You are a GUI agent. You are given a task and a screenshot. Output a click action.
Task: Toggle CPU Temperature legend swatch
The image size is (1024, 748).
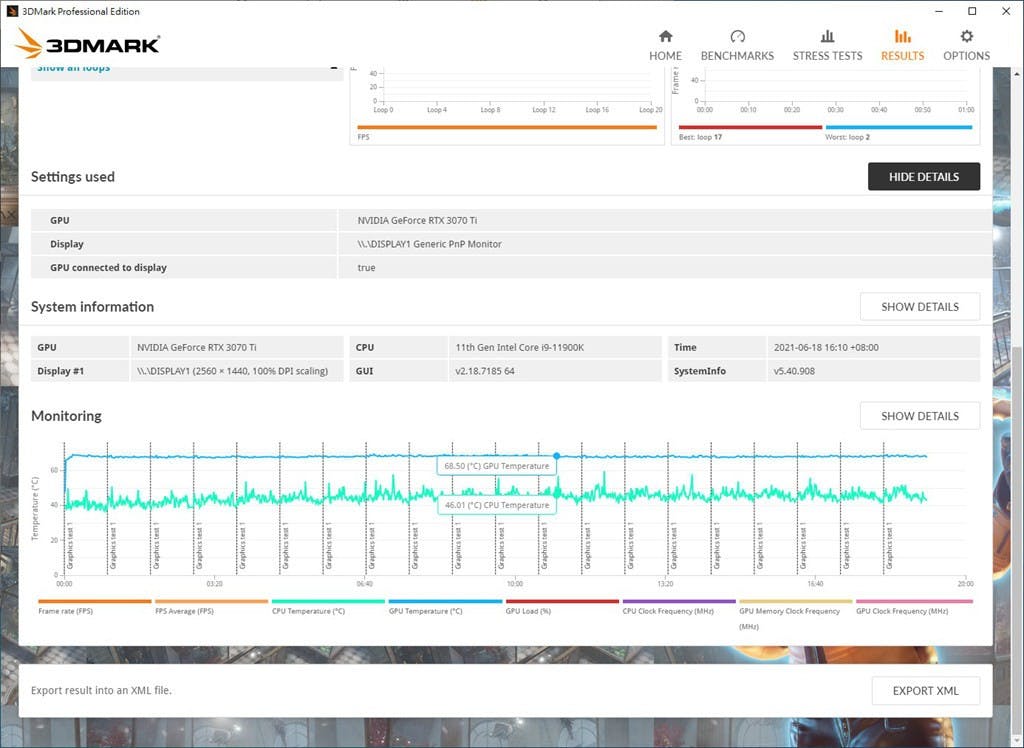tap(328, 601)
